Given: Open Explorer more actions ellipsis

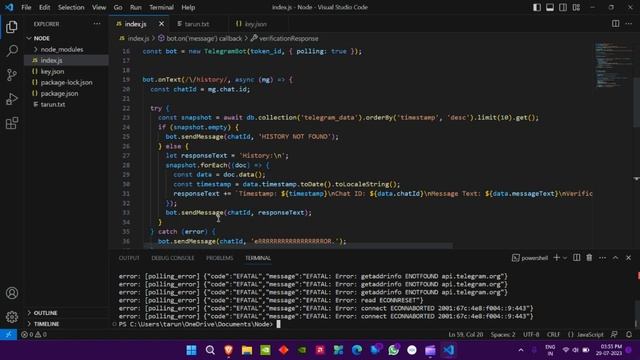Looking at the screenshot, I should (x=97, y=24).
